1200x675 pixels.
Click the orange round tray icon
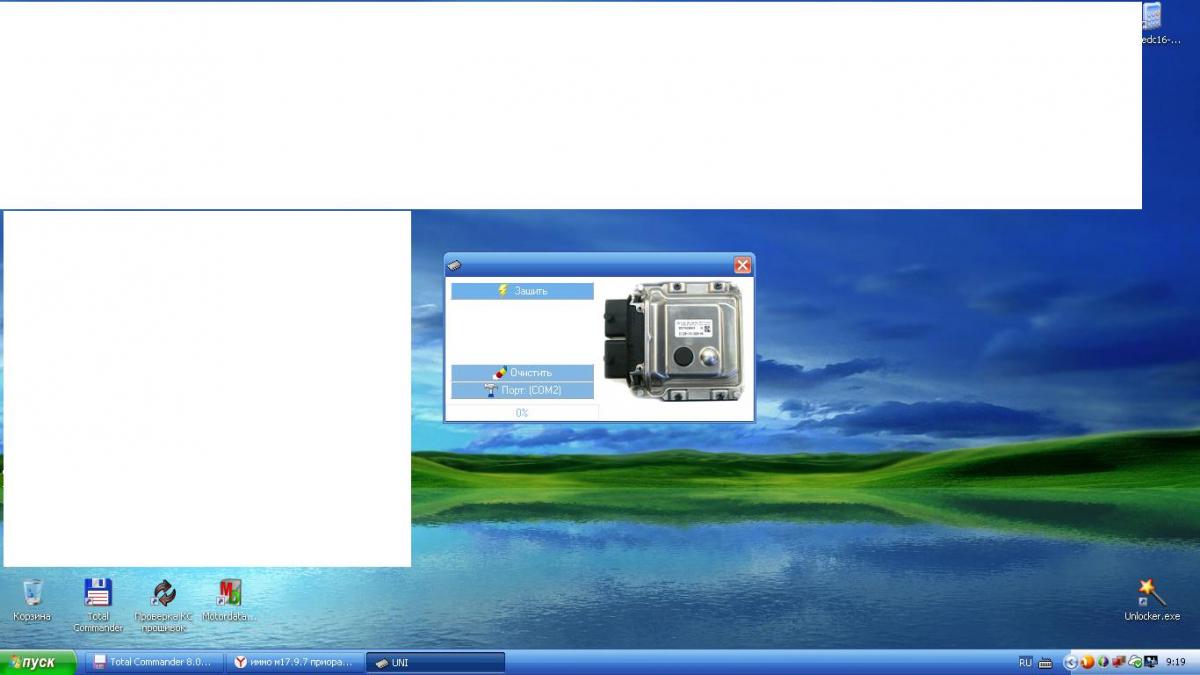[x=1087, y=662]
